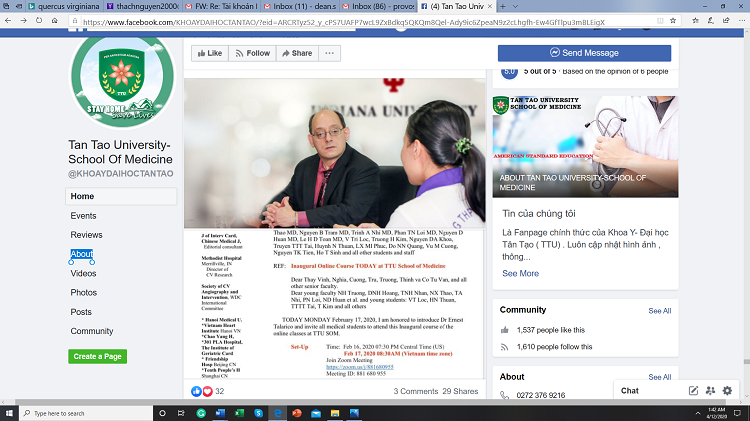Open the Home page section
750x421 pixels.
(x=121, y=196)
